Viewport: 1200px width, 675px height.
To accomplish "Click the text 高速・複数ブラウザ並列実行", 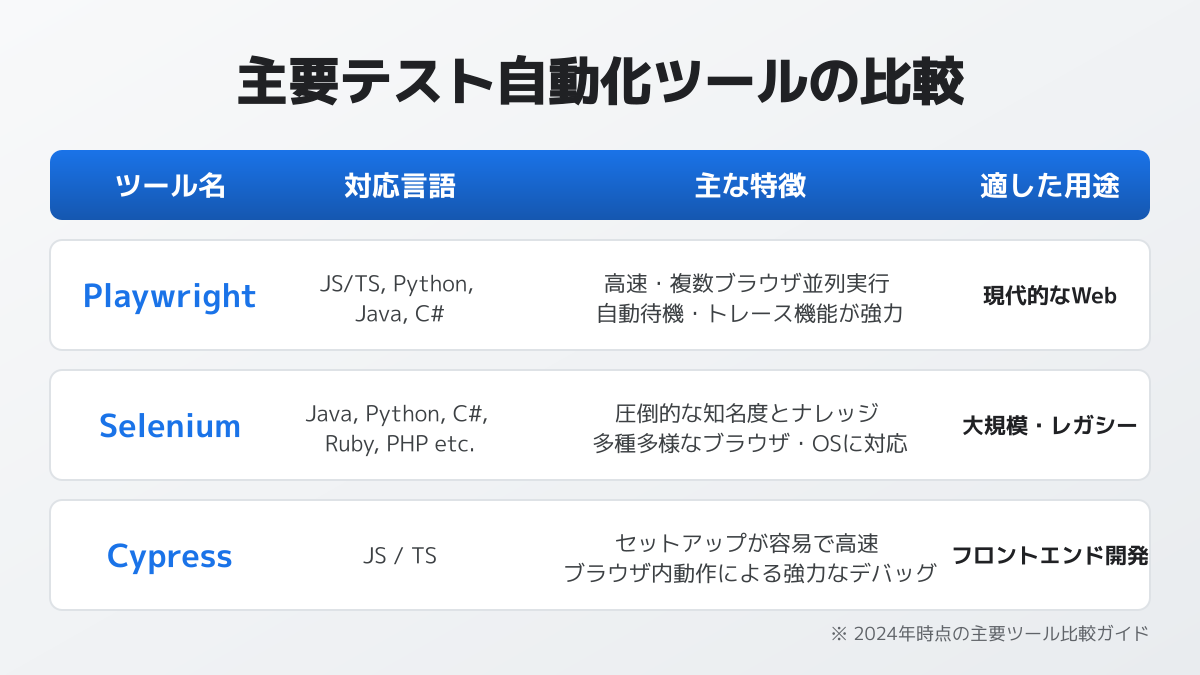I will point(746,283).
